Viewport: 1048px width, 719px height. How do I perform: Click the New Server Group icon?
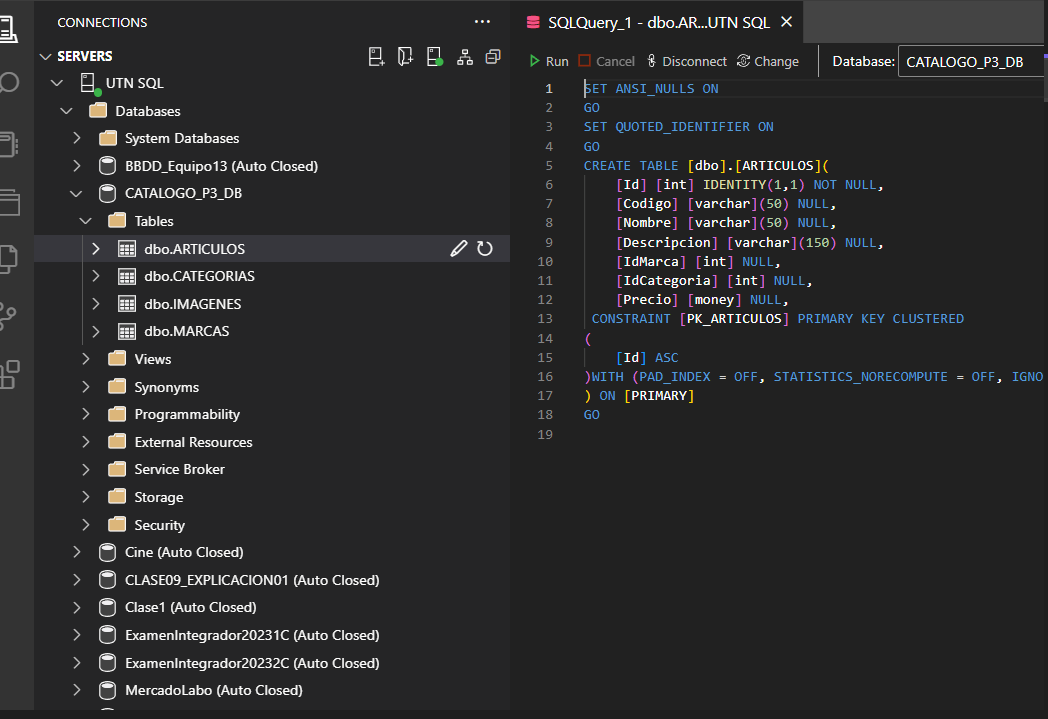pos(405,57)
